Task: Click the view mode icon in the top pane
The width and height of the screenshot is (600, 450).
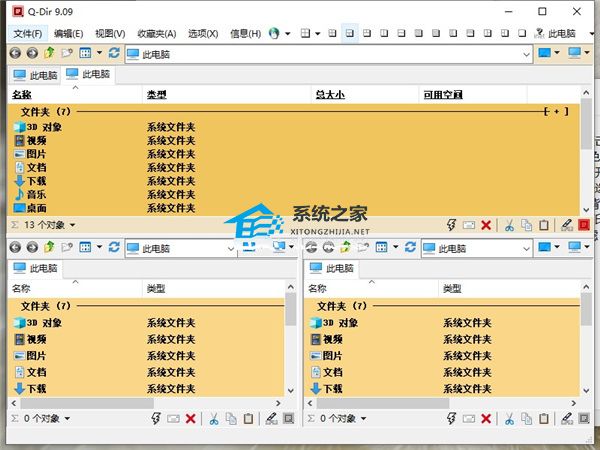Action: point(85,53)
